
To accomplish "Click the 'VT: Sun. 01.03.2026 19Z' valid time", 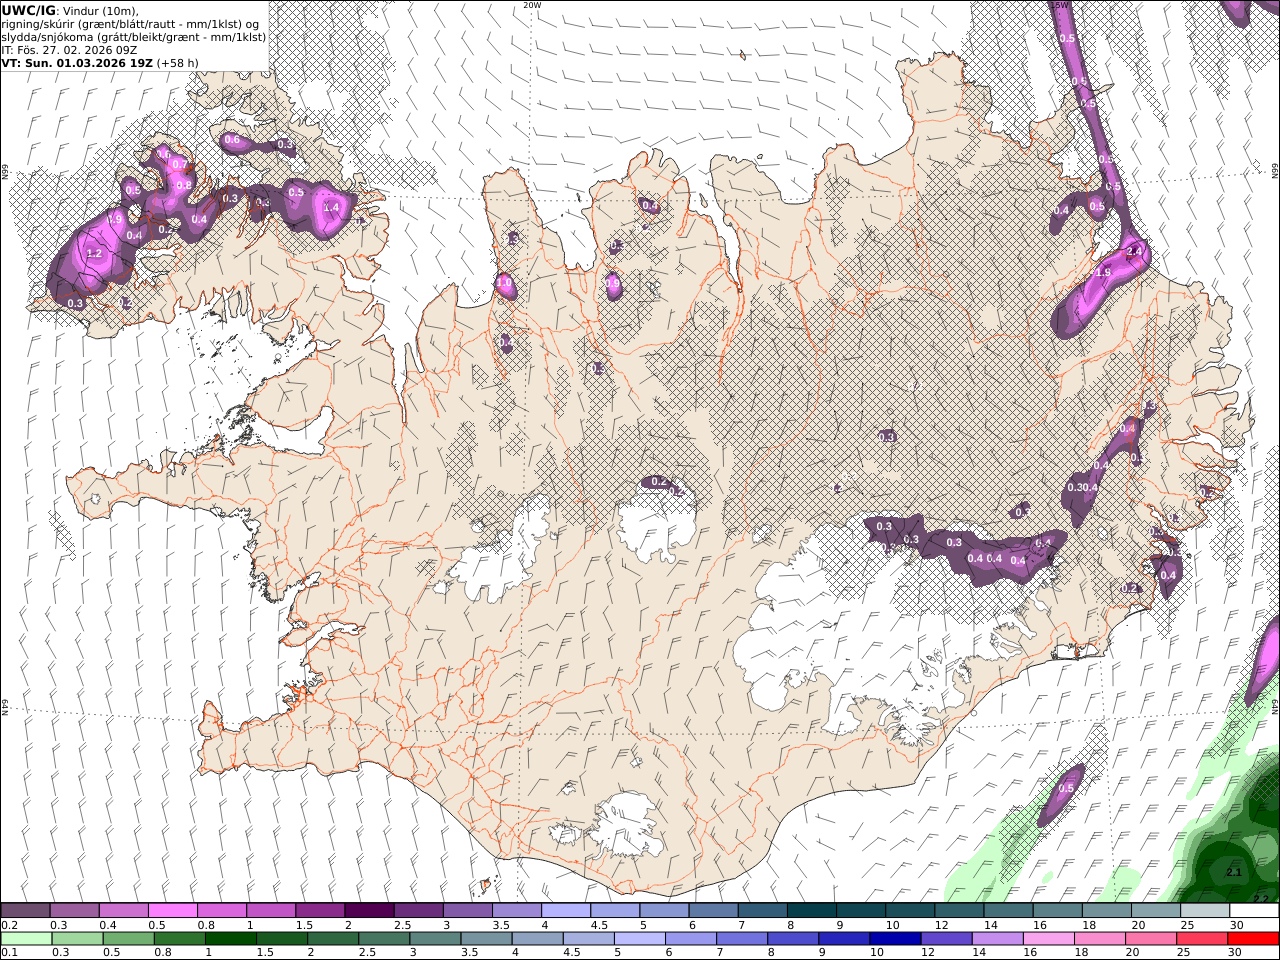I will pos(77,63).
